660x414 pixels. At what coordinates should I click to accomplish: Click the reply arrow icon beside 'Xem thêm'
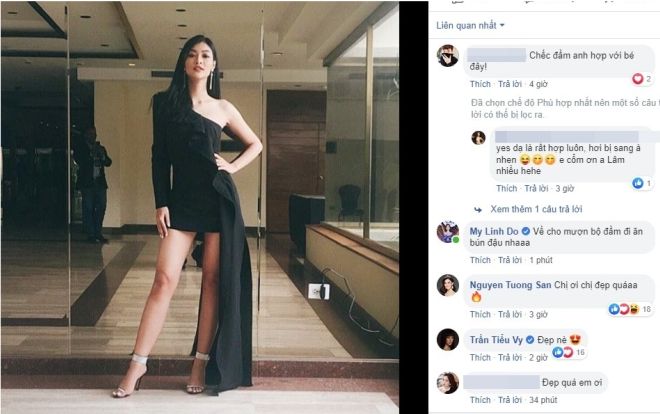[478, 210]
